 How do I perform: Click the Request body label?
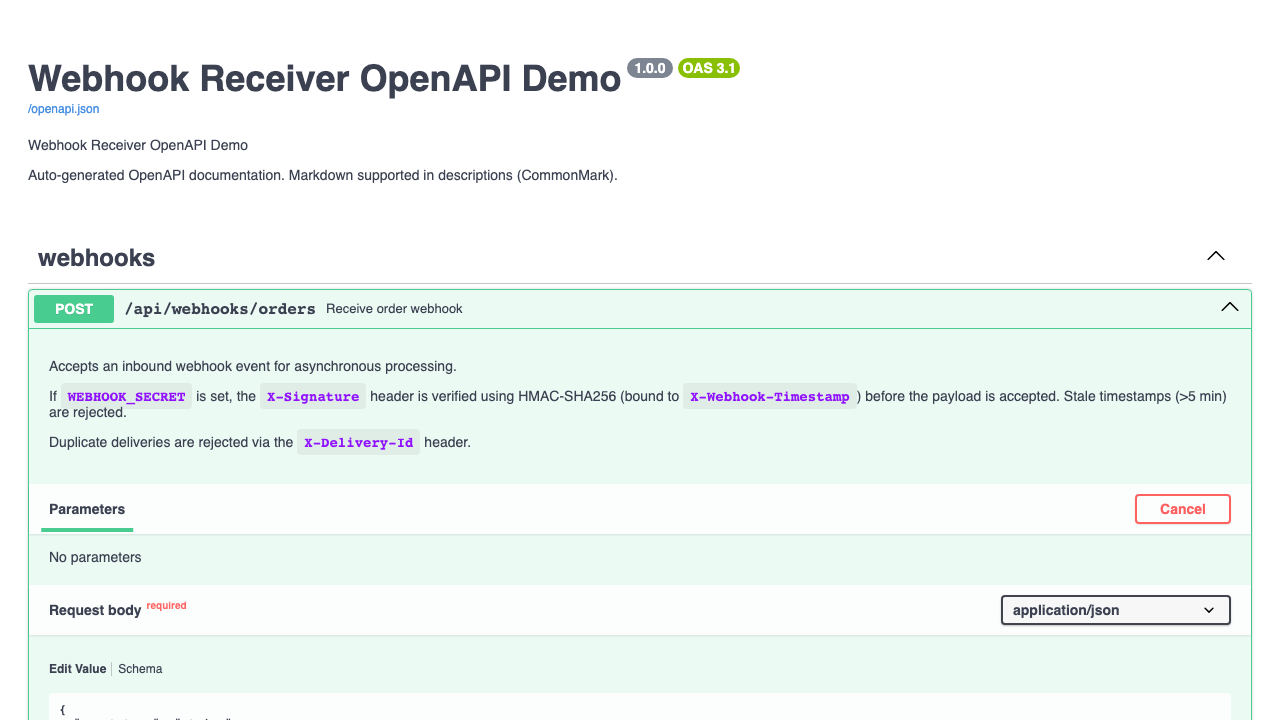click(x=95, y=610)
